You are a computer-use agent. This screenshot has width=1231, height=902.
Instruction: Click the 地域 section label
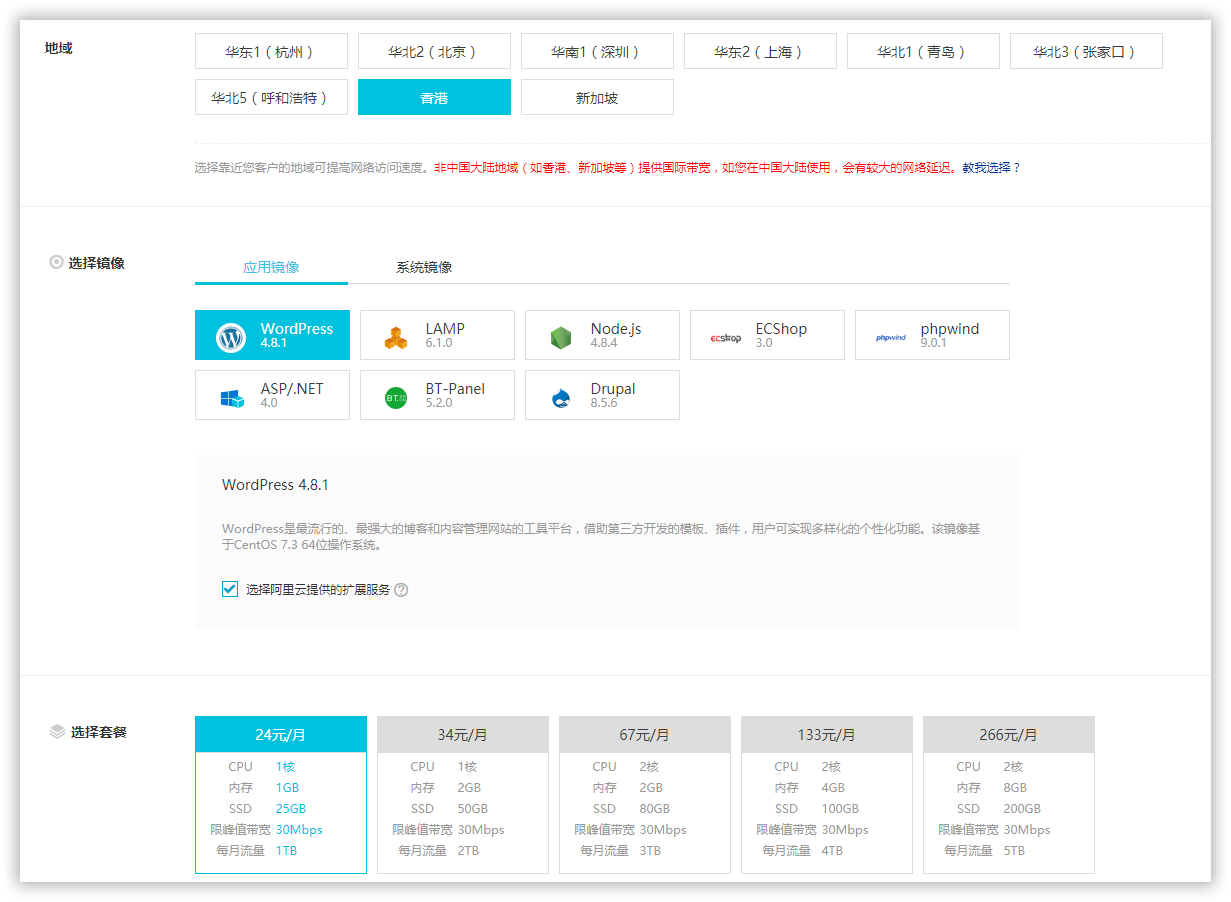tap(58, 48)
